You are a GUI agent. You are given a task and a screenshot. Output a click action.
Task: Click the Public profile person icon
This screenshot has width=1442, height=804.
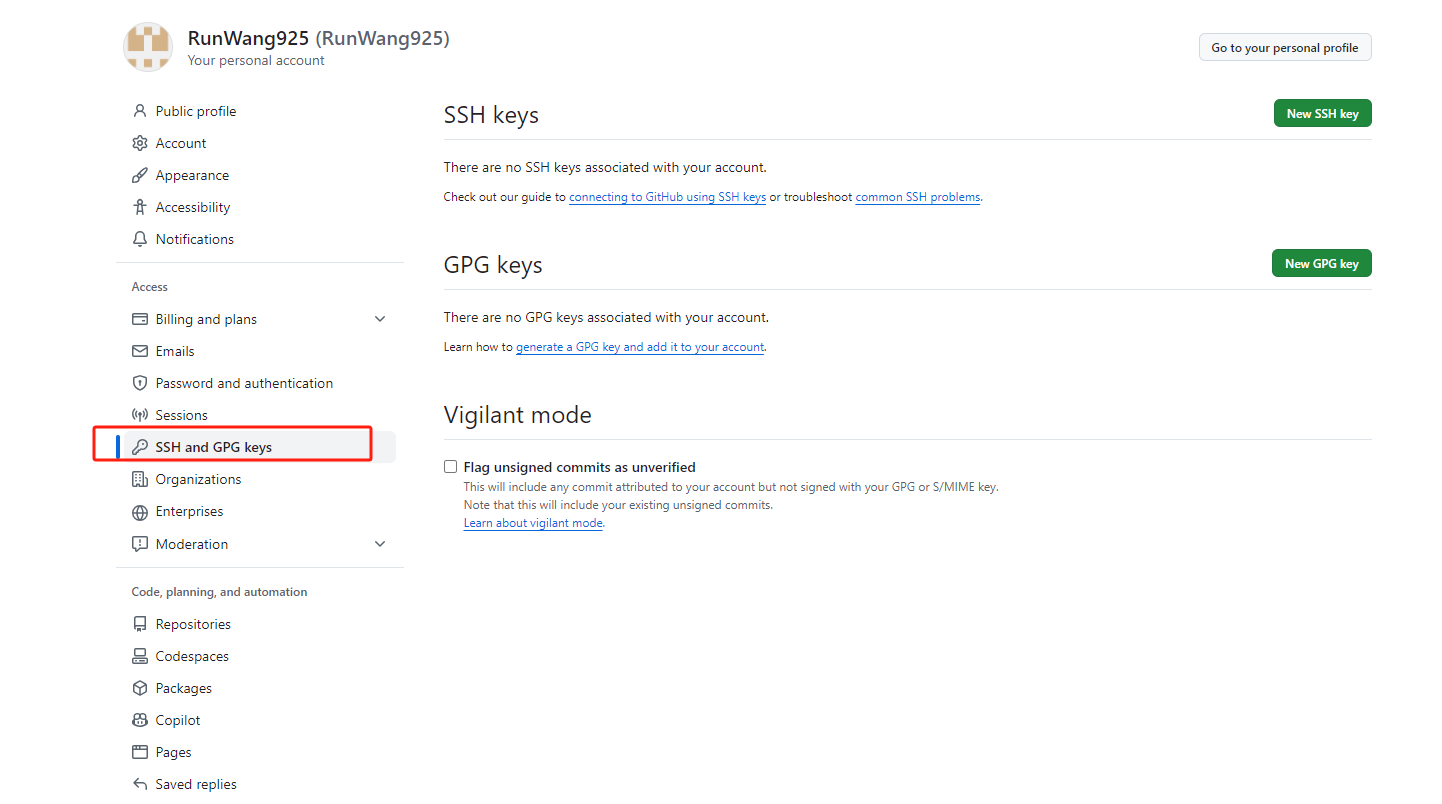[140, 111]
